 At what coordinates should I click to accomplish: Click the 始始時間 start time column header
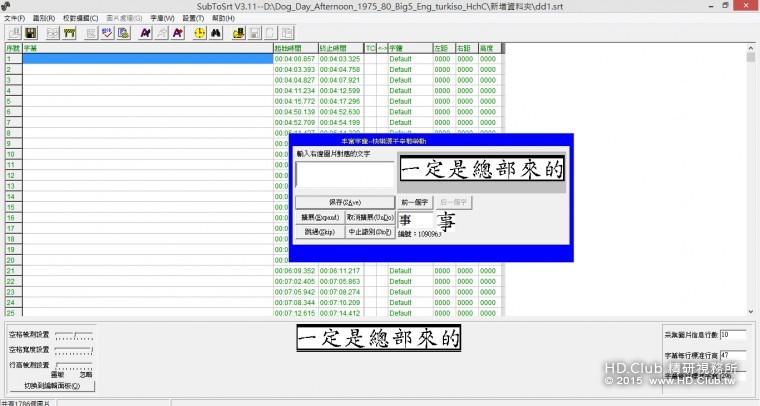pyautogui.click(x=296, y=48)
